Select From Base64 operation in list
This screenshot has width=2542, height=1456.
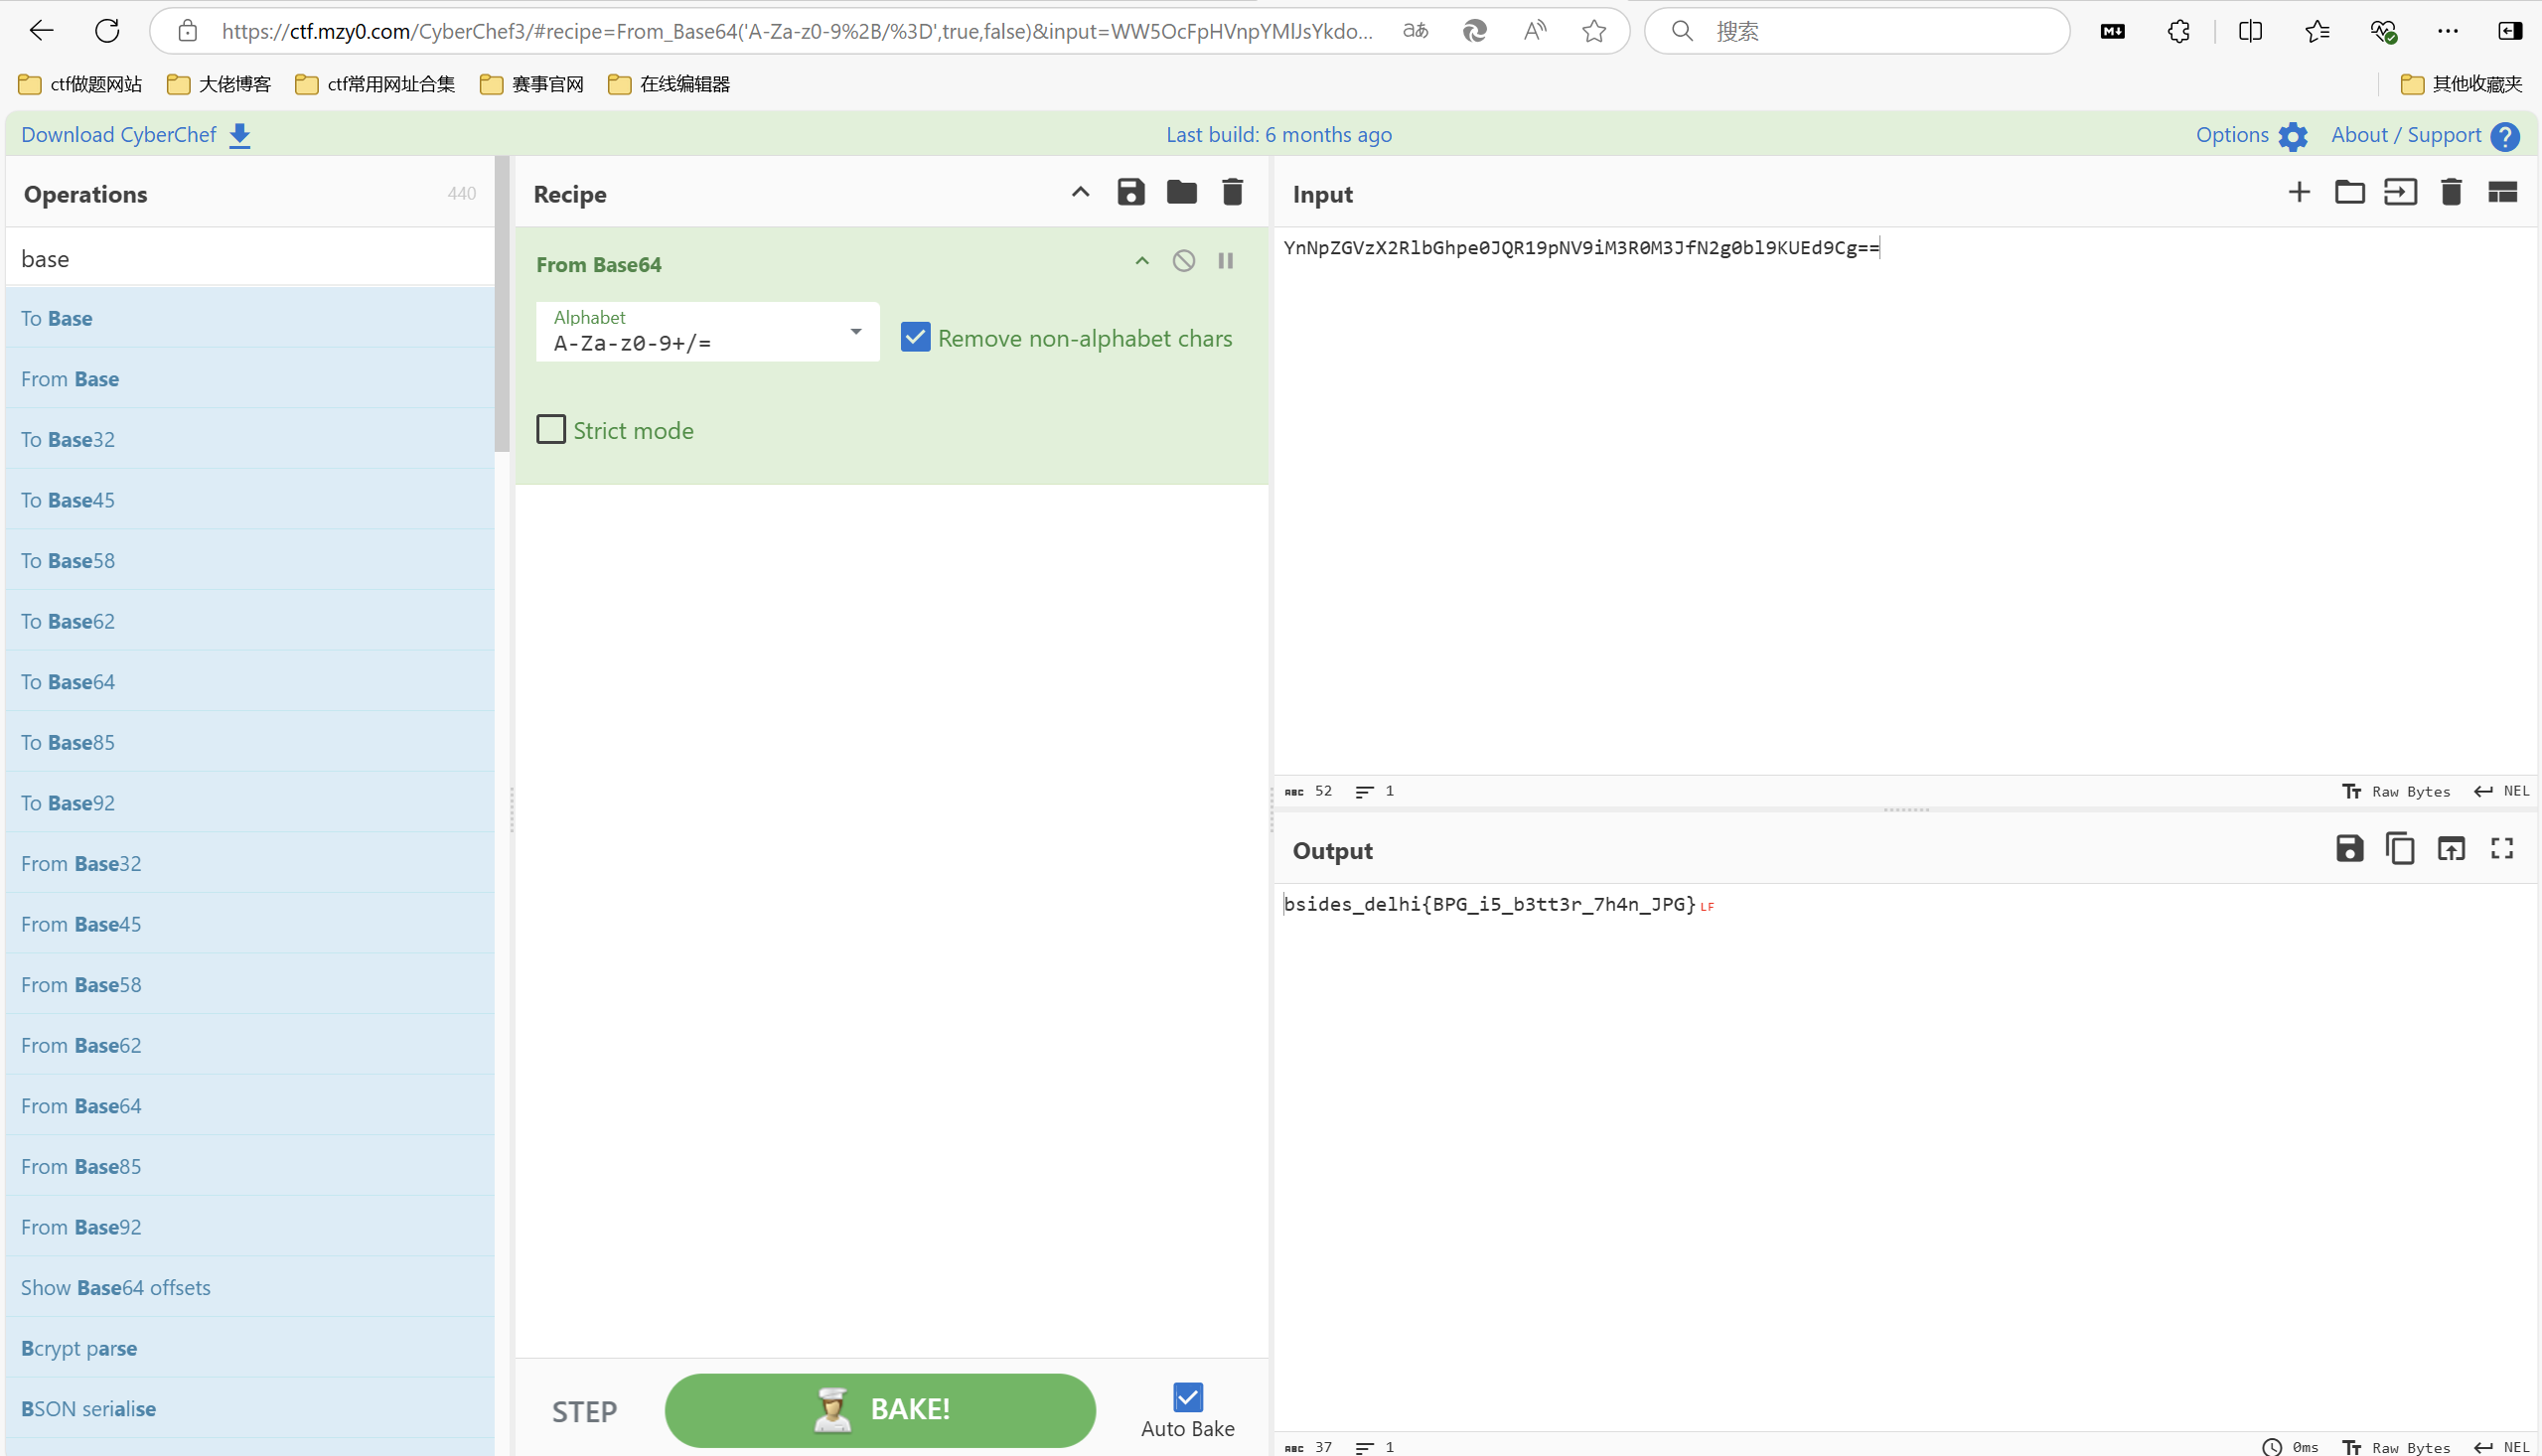pyautogui.click(x=250, y=1106)
